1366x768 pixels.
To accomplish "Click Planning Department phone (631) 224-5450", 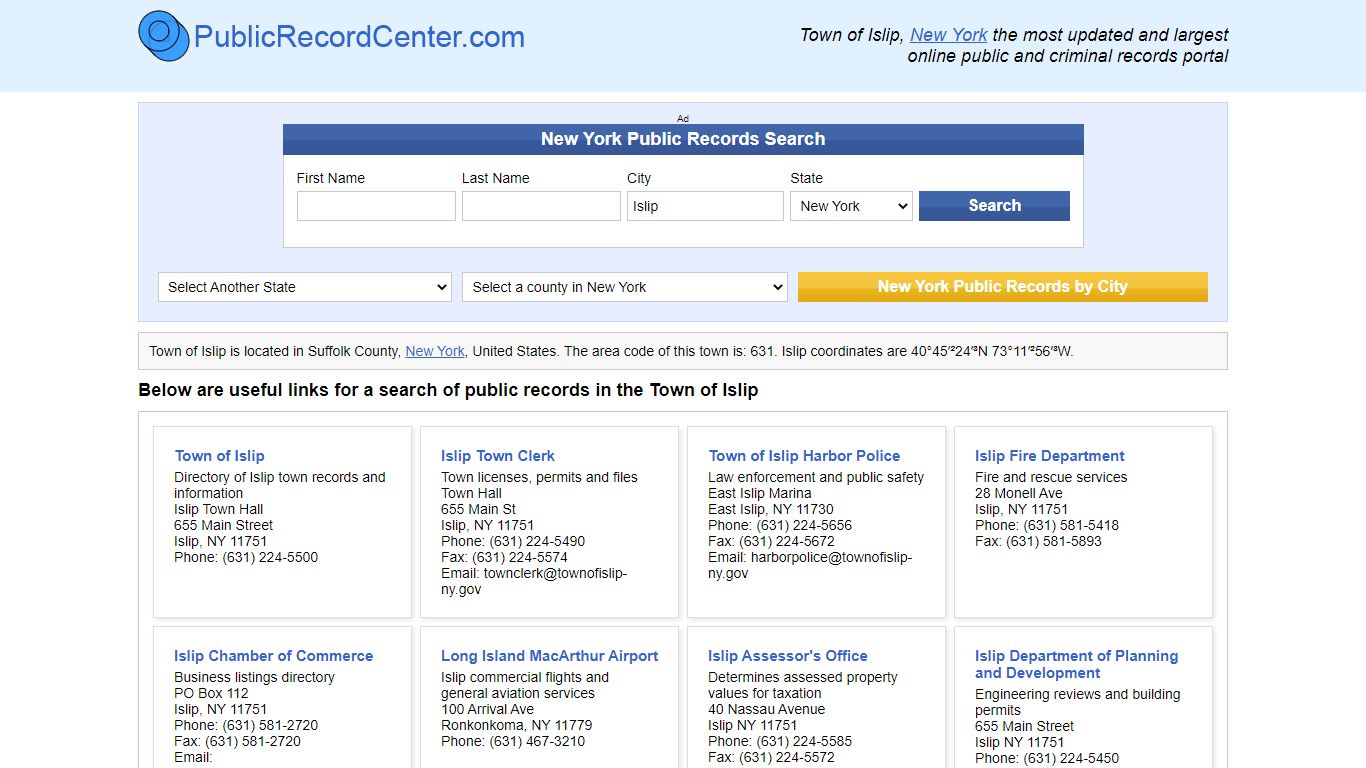I will point(1071,758).
